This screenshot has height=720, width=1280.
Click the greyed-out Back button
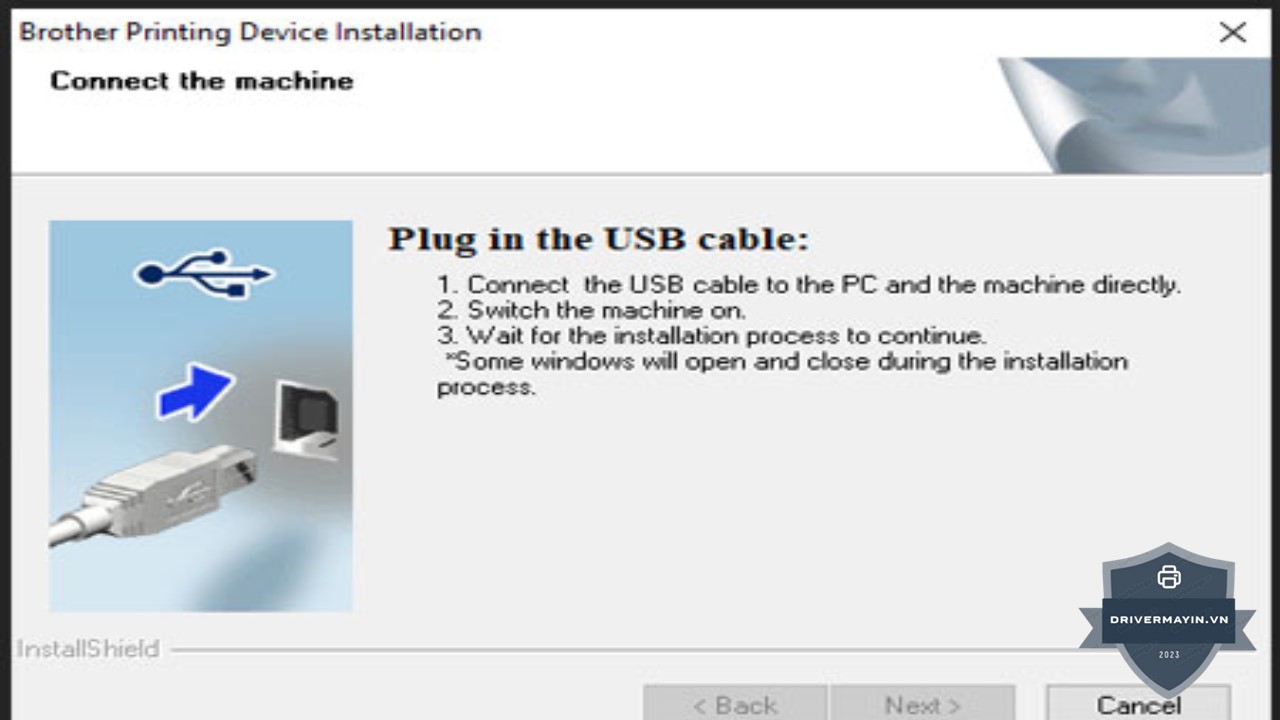[735, 704]
